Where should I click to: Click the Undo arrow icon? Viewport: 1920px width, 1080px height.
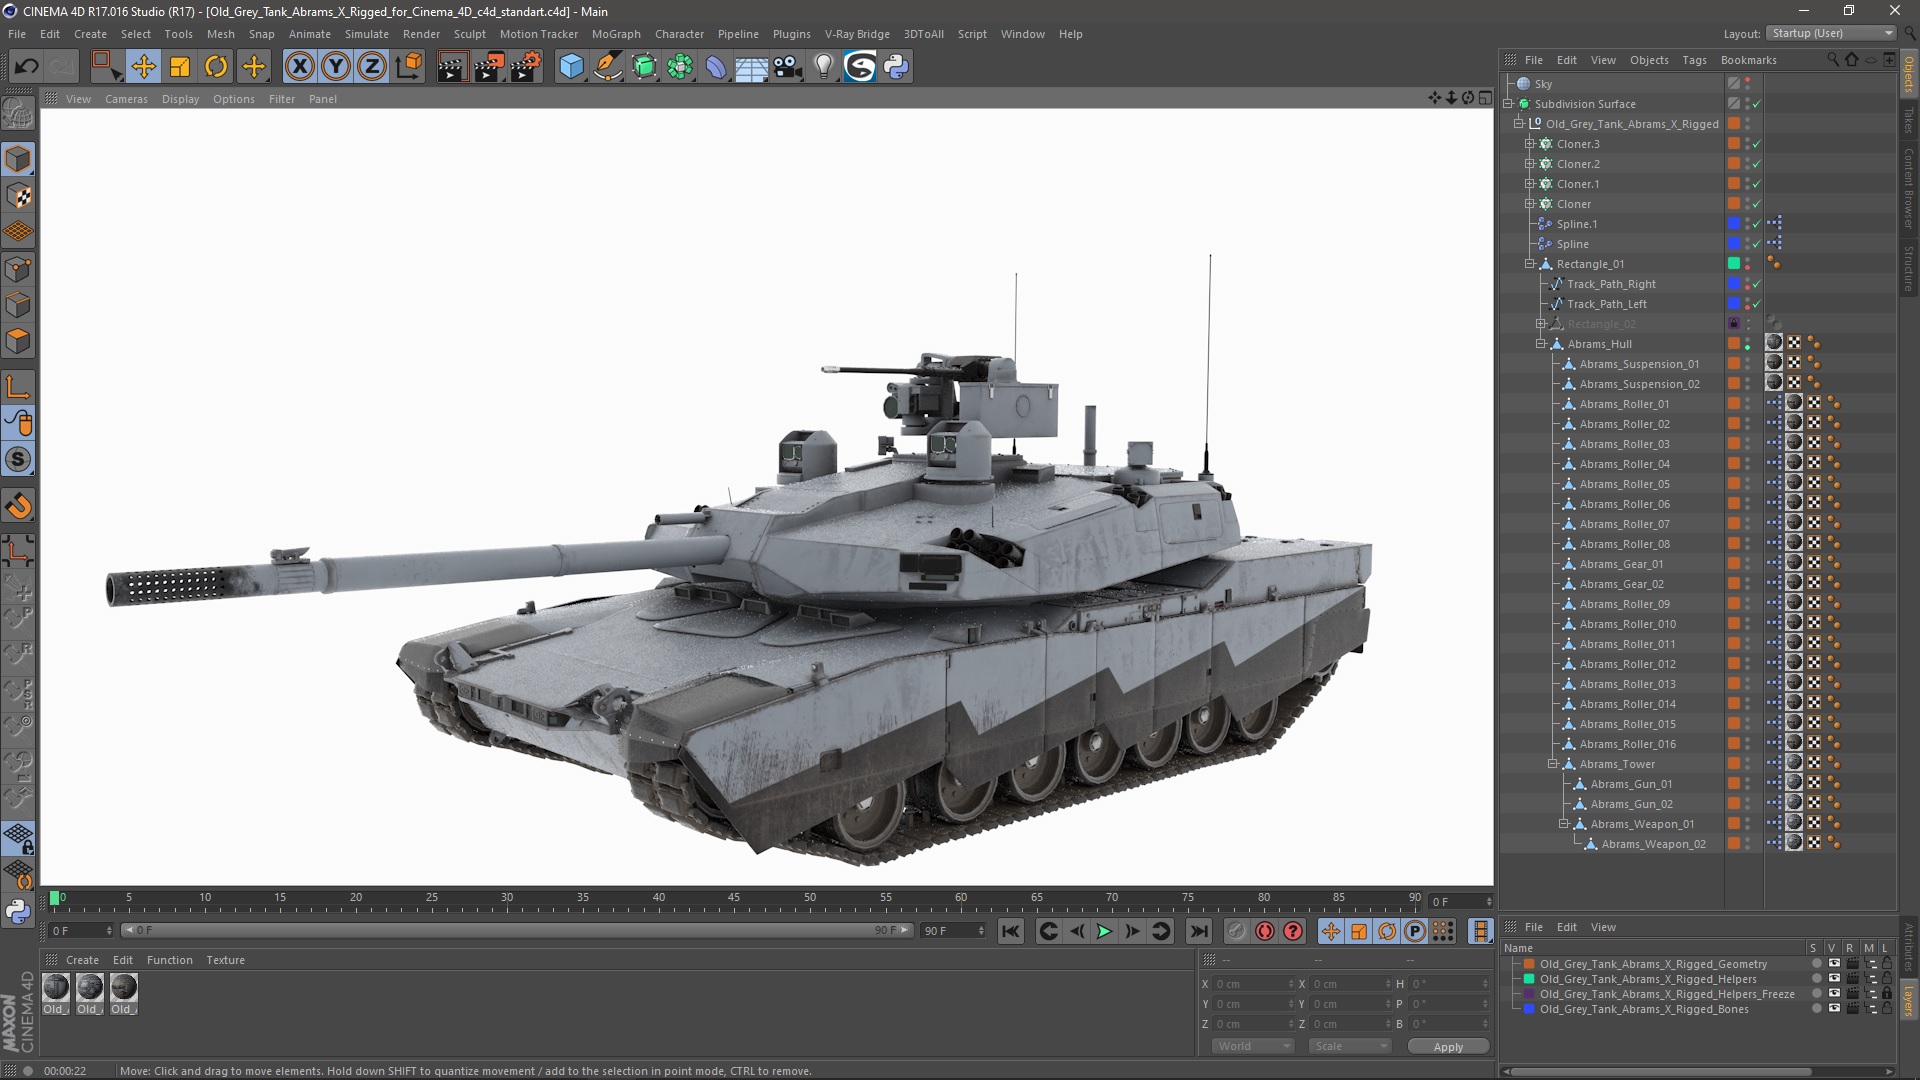click(x=27, y=67)
